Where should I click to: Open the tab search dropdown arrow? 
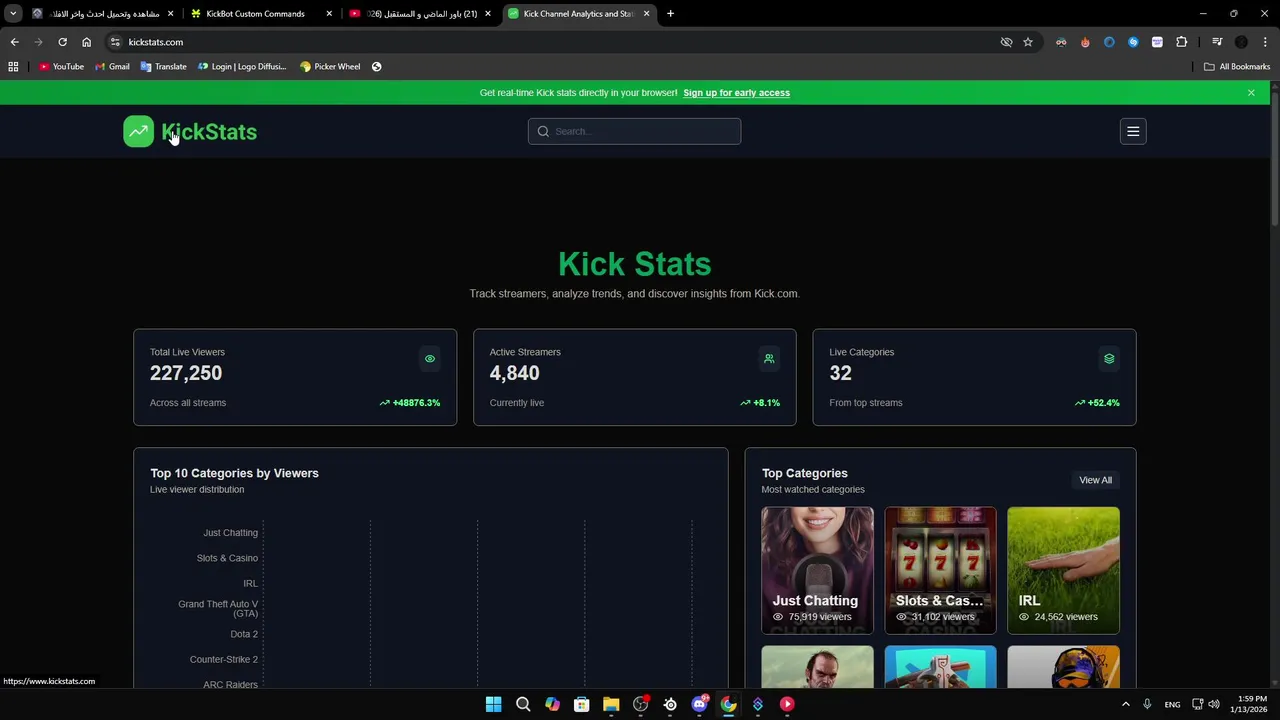(13, 14)
